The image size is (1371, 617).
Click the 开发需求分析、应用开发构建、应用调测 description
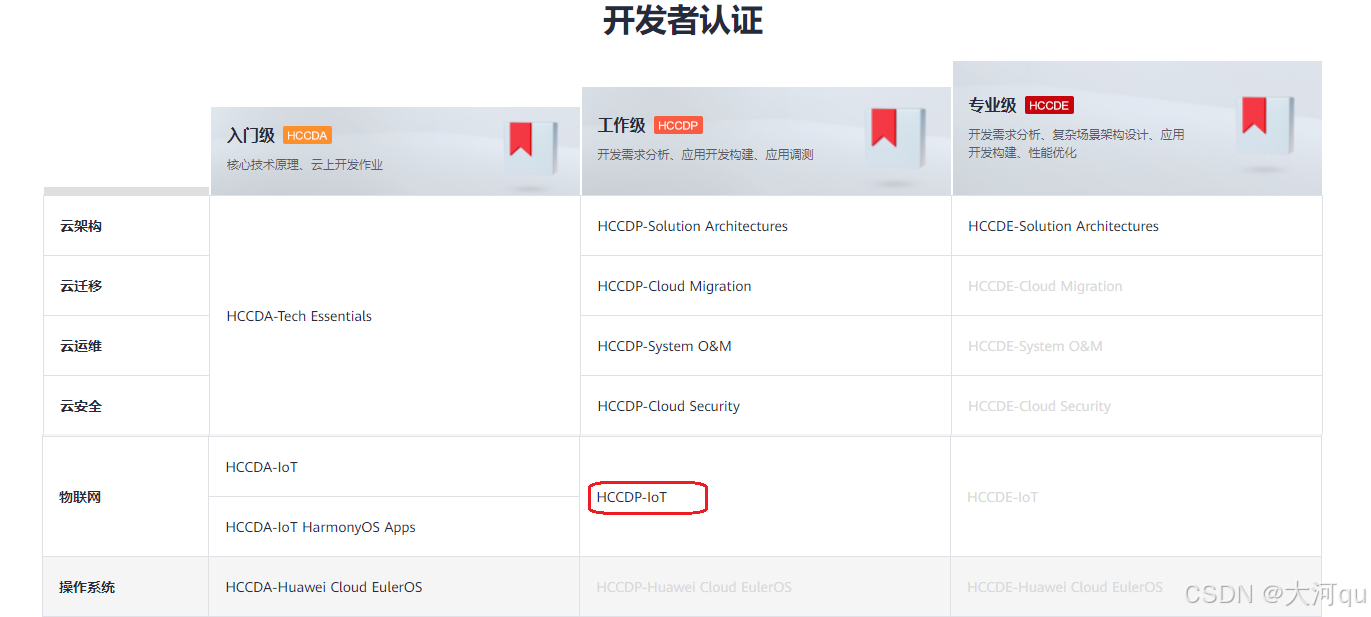click(x=705, y=154)
